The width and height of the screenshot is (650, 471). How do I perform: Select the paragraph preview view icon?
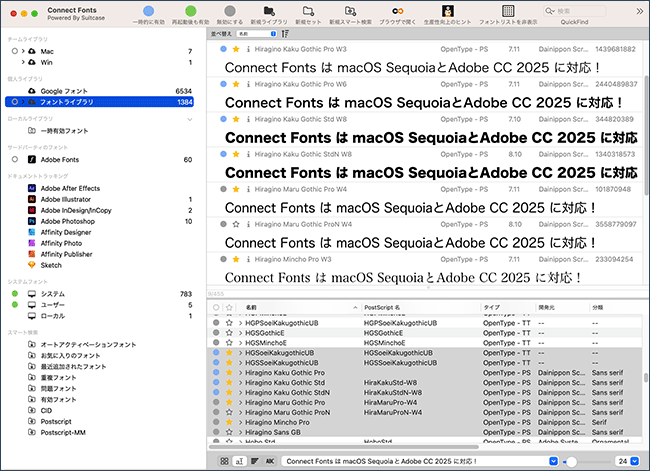pos(255,461)
